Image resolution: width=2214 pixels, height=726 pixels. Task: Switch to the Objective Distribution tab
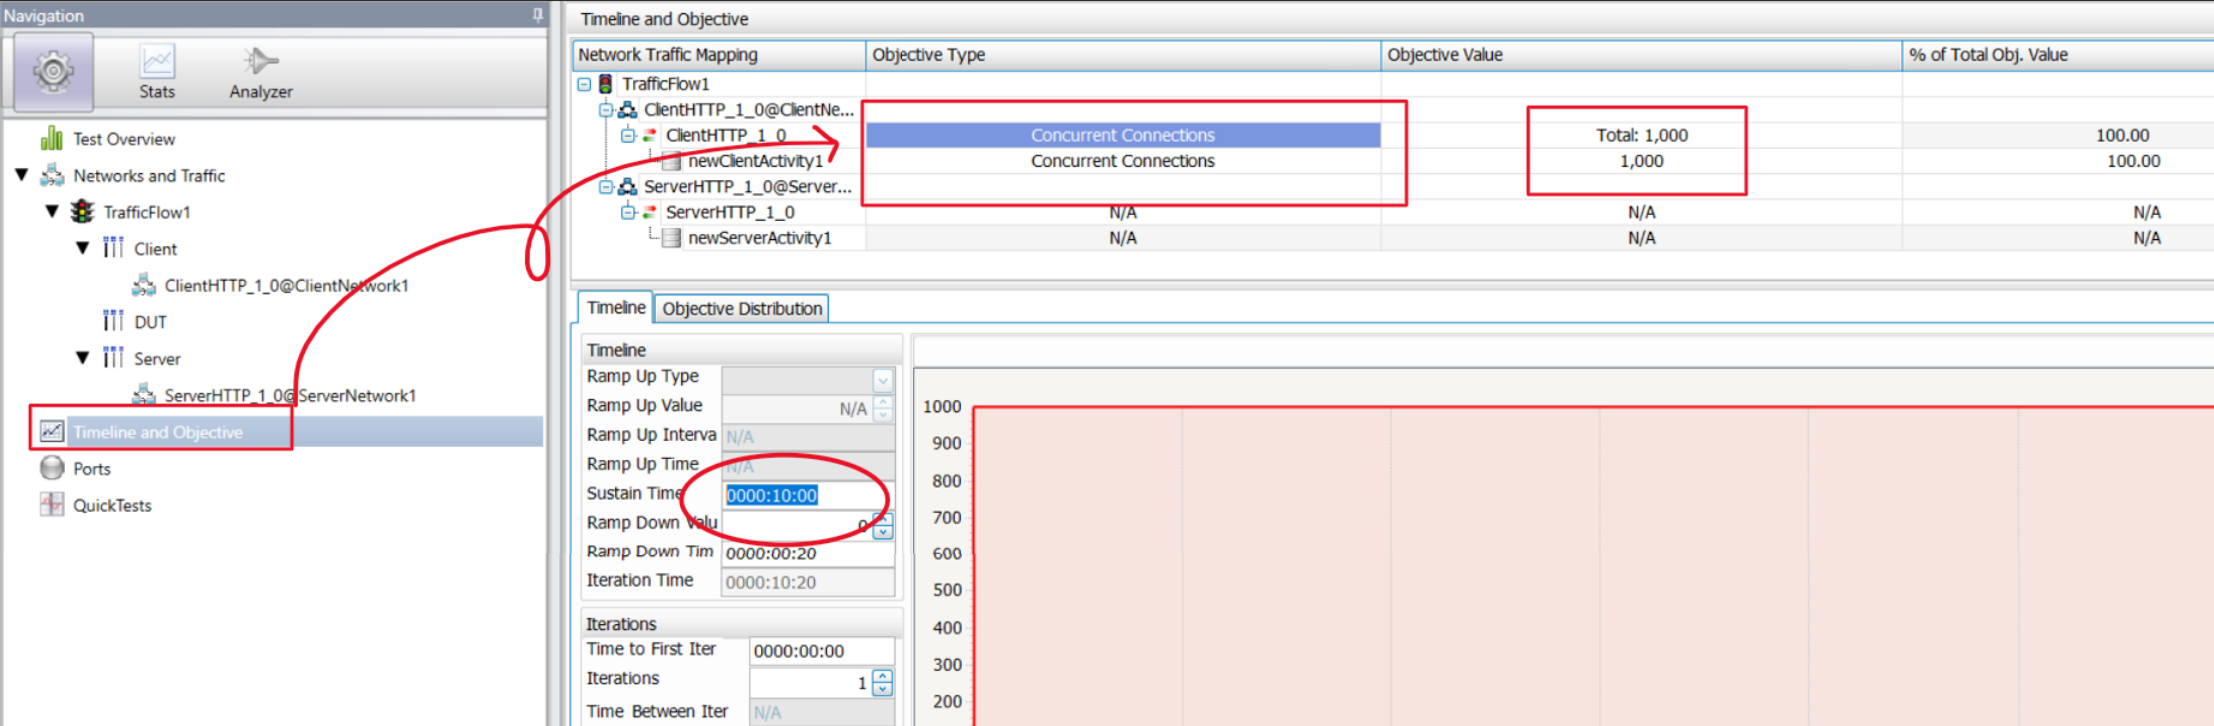pyautogui.click(x=742, y=309)
